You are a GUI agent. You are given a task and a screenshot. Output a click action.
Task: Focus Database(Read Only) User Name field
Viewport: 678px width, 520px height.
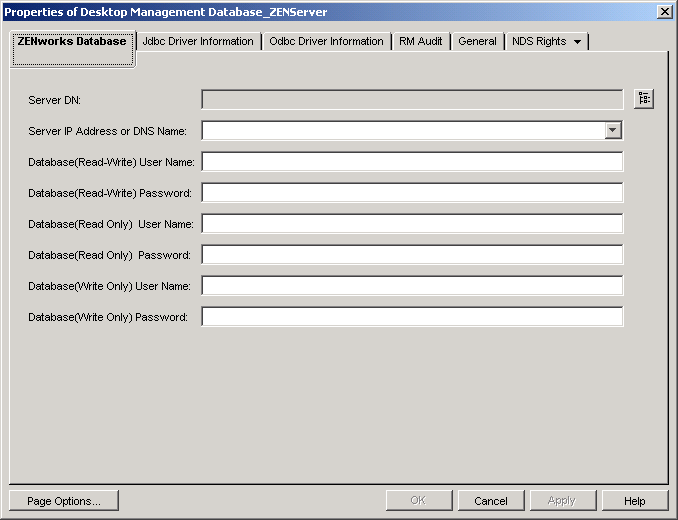tap(412, 223)
